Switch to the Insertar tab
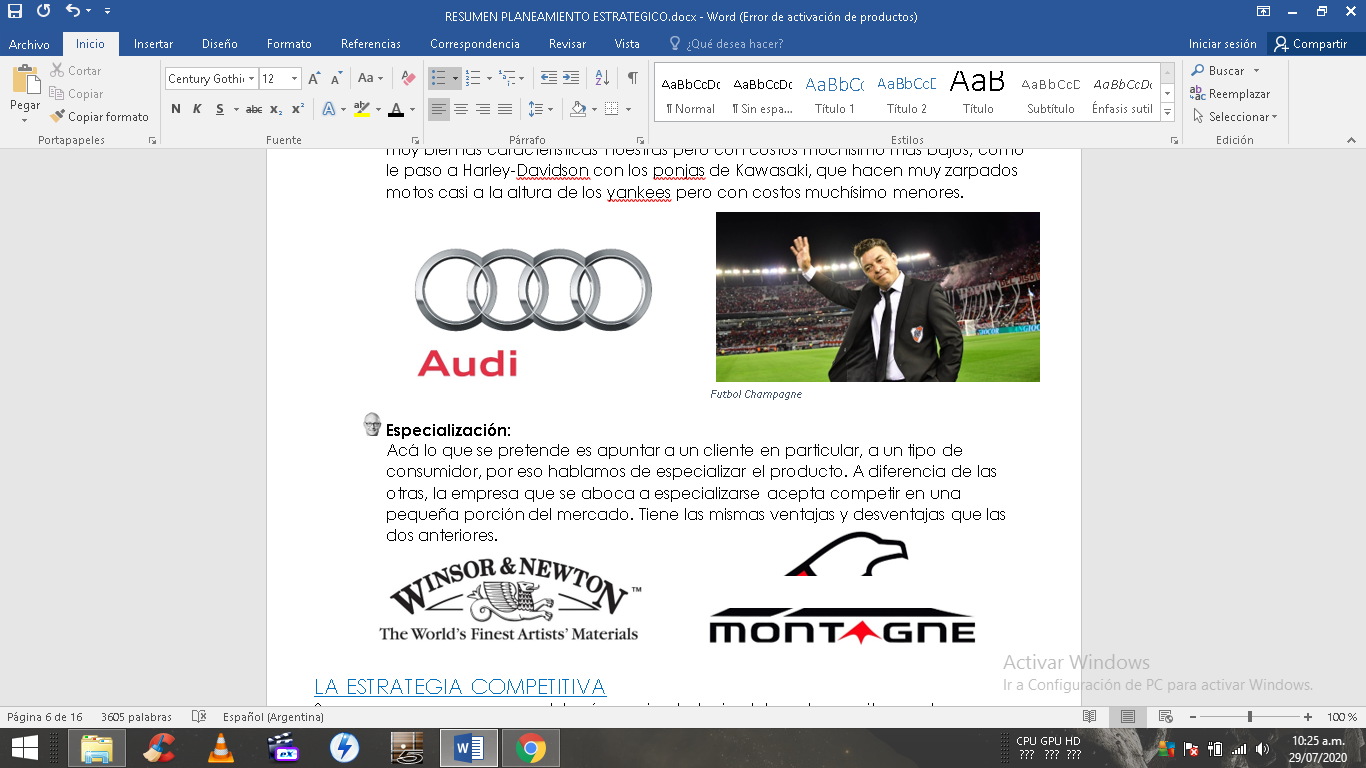 click(x=153, y=44)
